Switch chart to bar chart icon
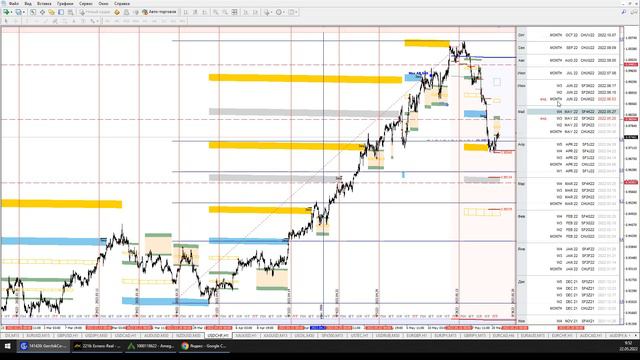 click(x=185, y=12)
